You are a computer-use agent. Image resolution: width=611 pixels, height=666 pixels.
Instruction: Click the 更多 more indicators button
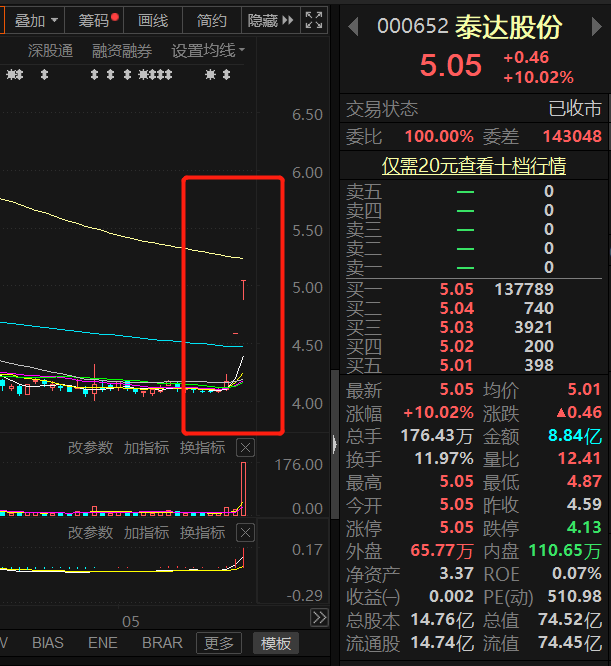pos(219,643)
